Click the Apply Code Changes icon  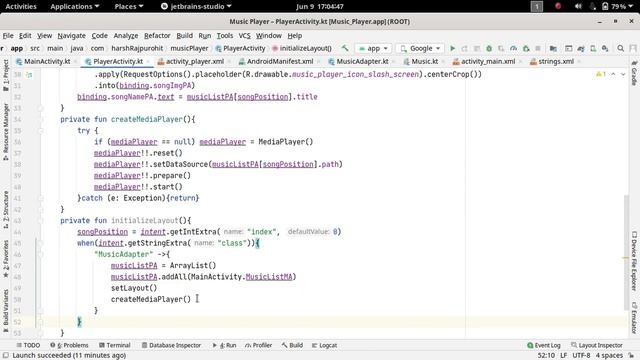click(x=477, y=48)
